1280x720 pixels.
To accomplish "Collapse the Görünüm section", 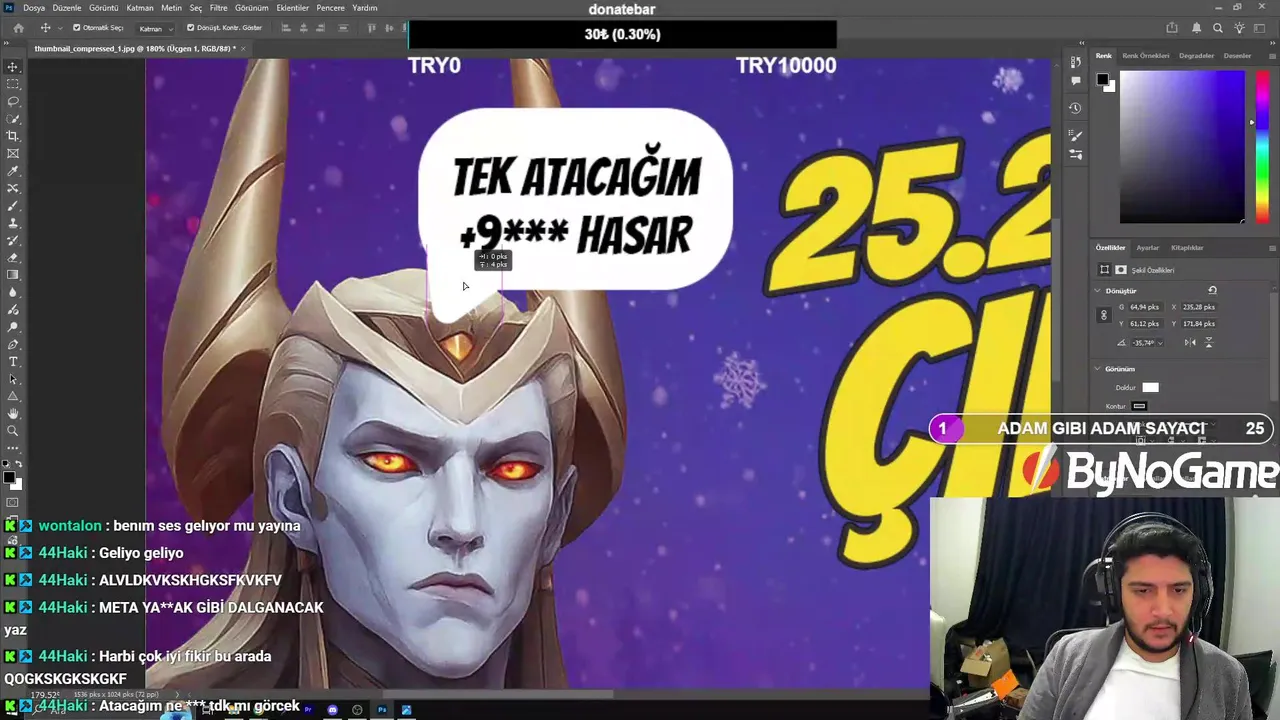I will click(1097, 368).
